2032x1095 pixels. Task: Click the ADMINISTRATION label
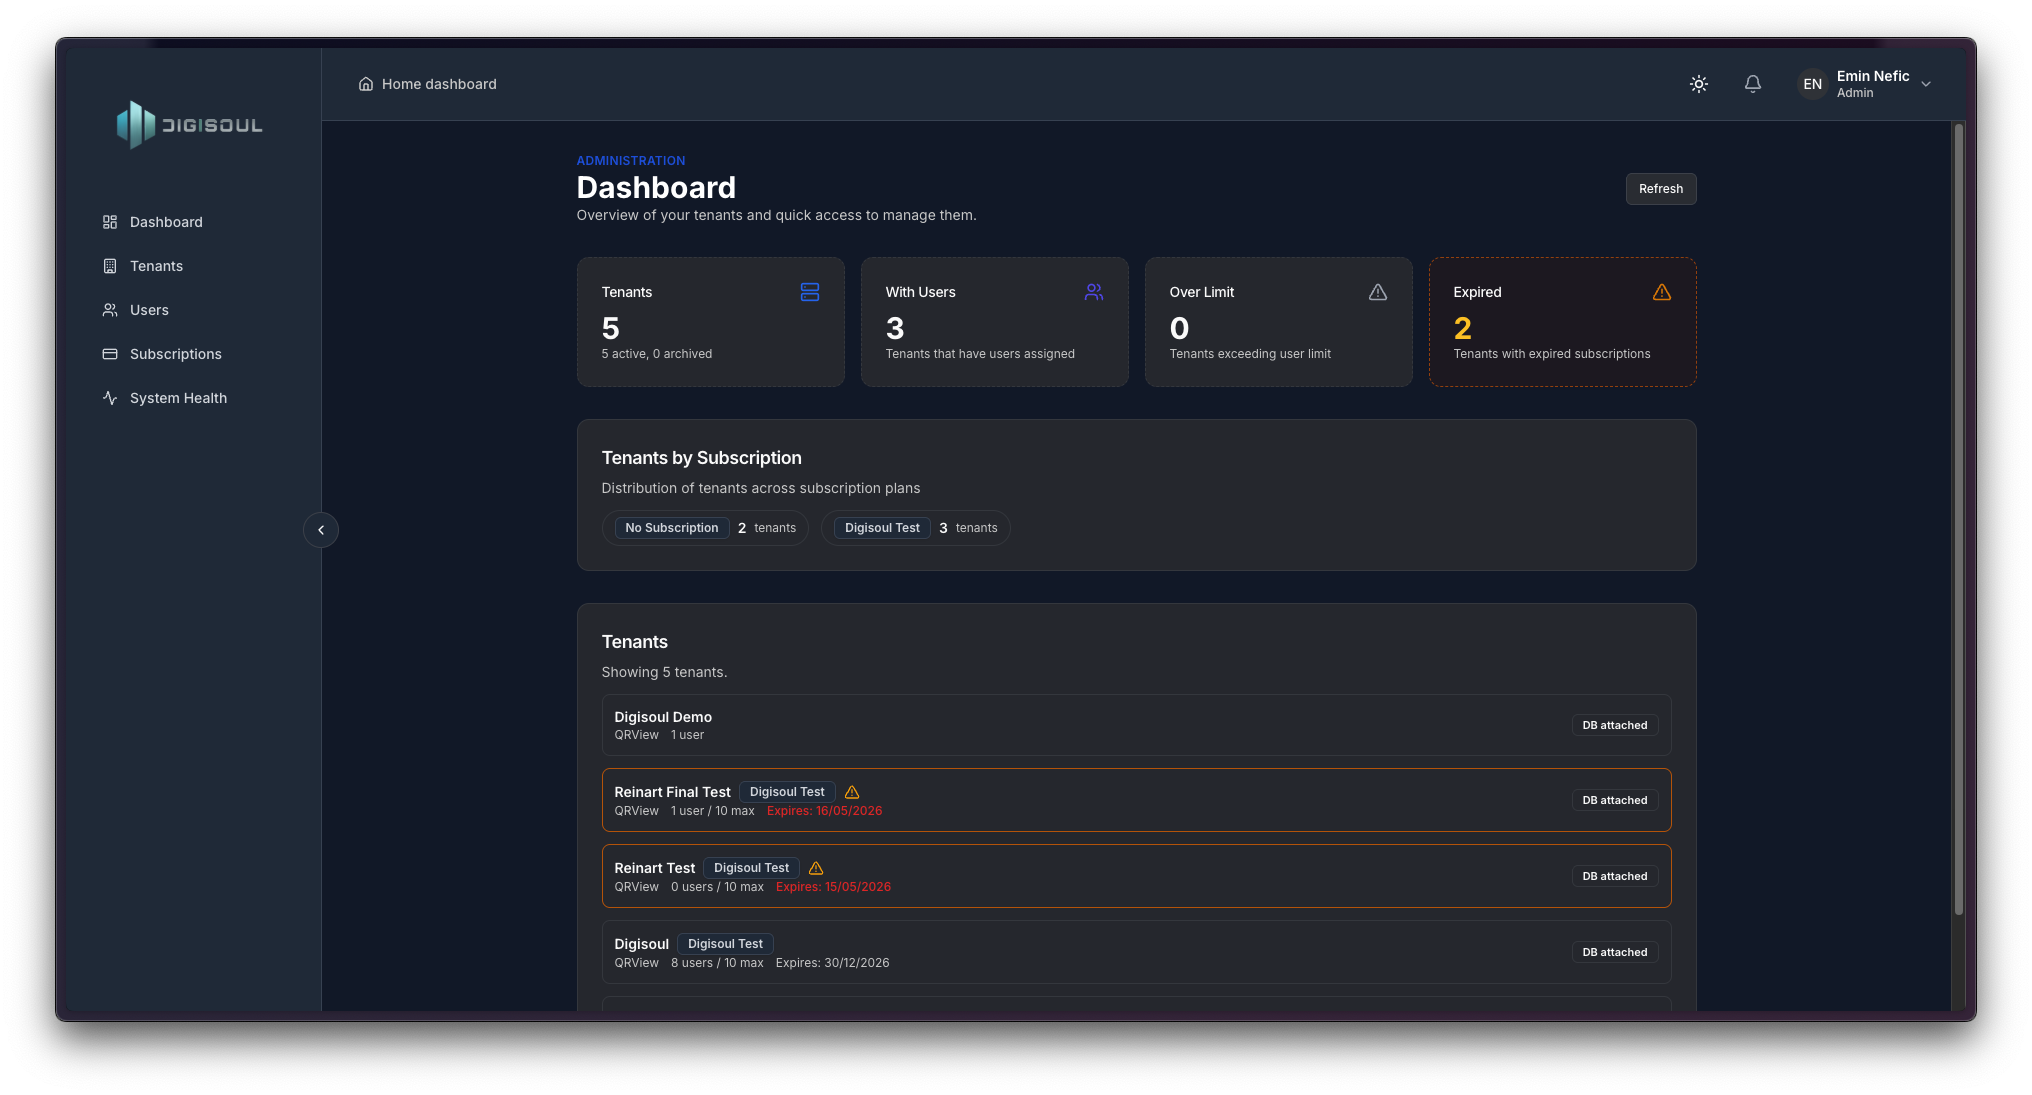(x=631, y=161)
